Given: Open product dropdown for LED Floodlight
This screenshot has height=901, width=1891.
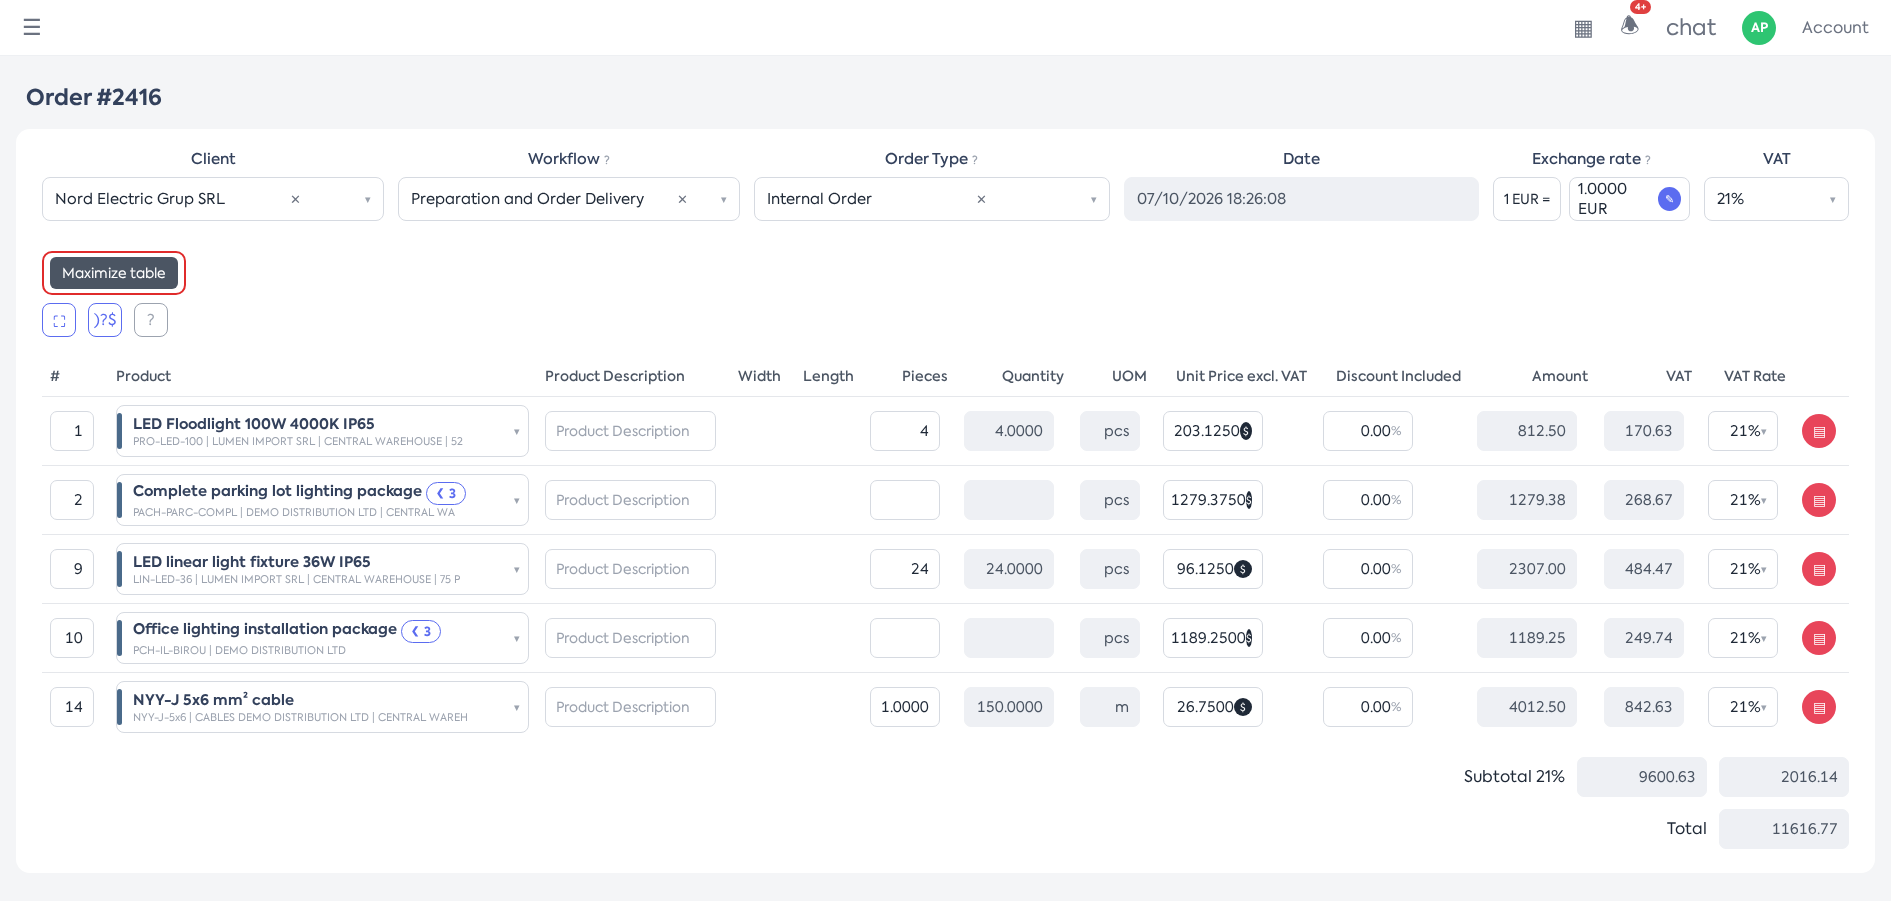Looking at the screenshot, I should tap(516, 432).
